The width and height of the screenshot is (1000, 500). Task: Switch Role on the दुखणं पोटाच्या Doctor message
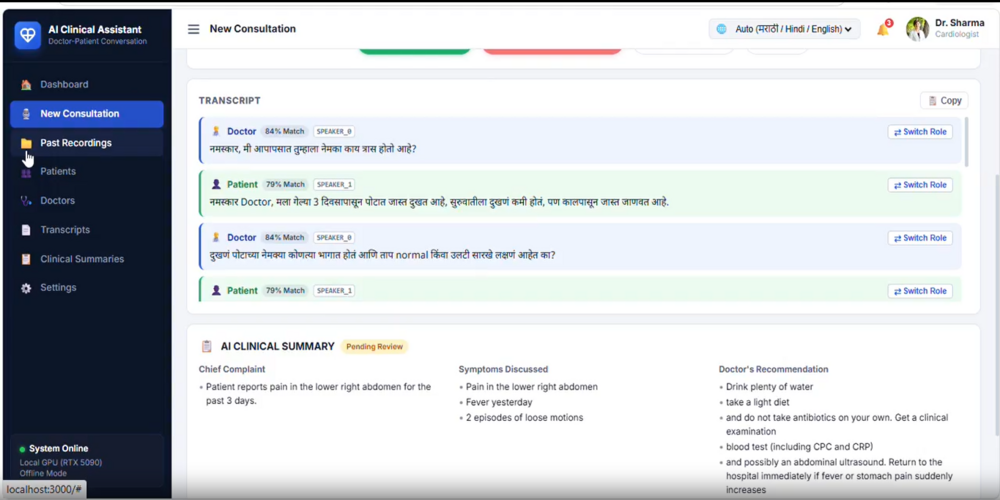(x=920, y=238)
